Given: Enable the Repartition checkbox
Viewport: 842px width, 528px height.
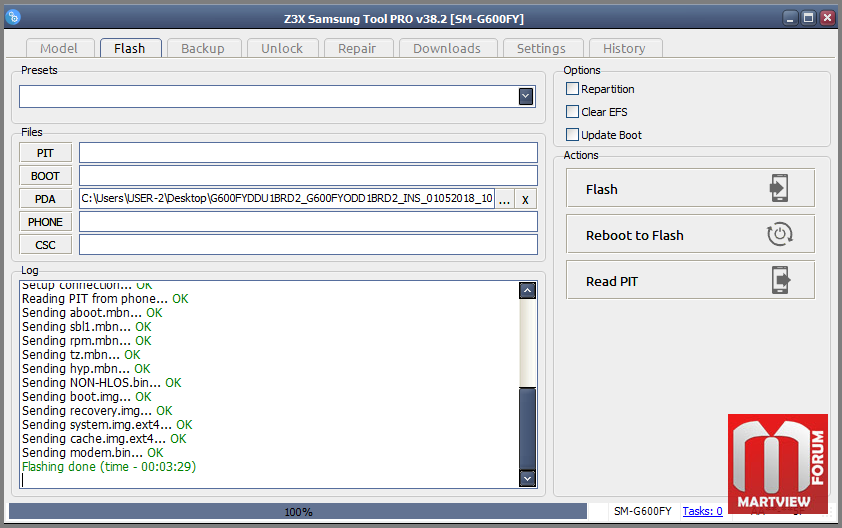Looking at the screenshot, I should [x=572, y=89].
